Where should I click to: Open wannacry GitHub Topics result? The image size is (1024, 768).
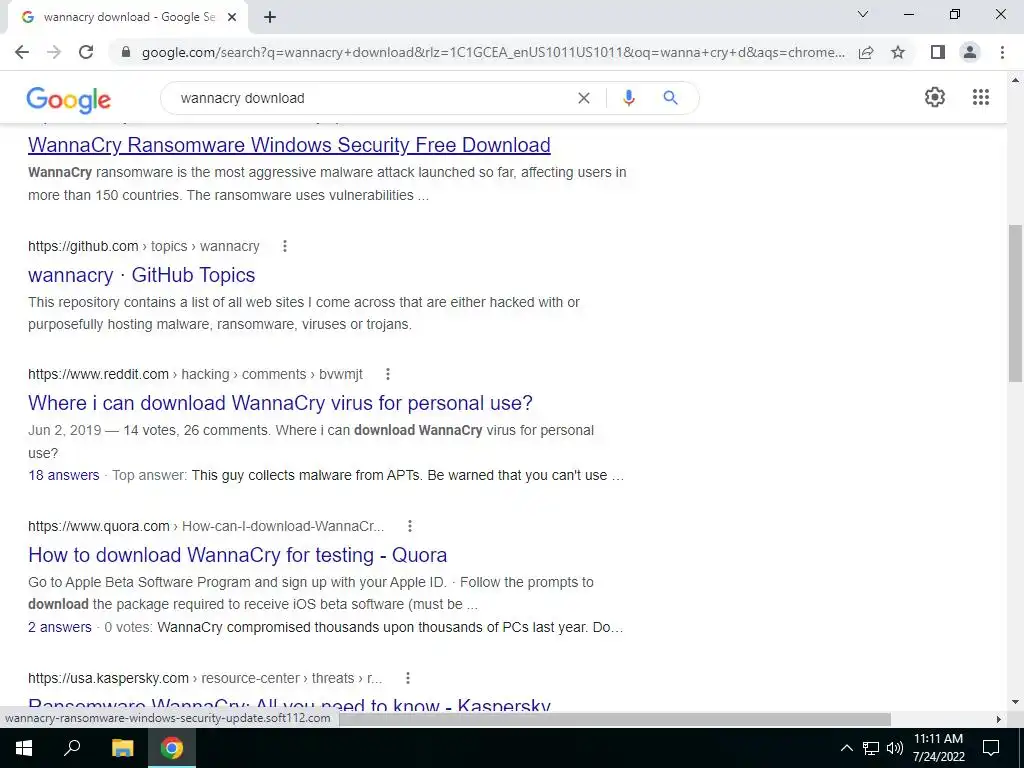[142, 275]
